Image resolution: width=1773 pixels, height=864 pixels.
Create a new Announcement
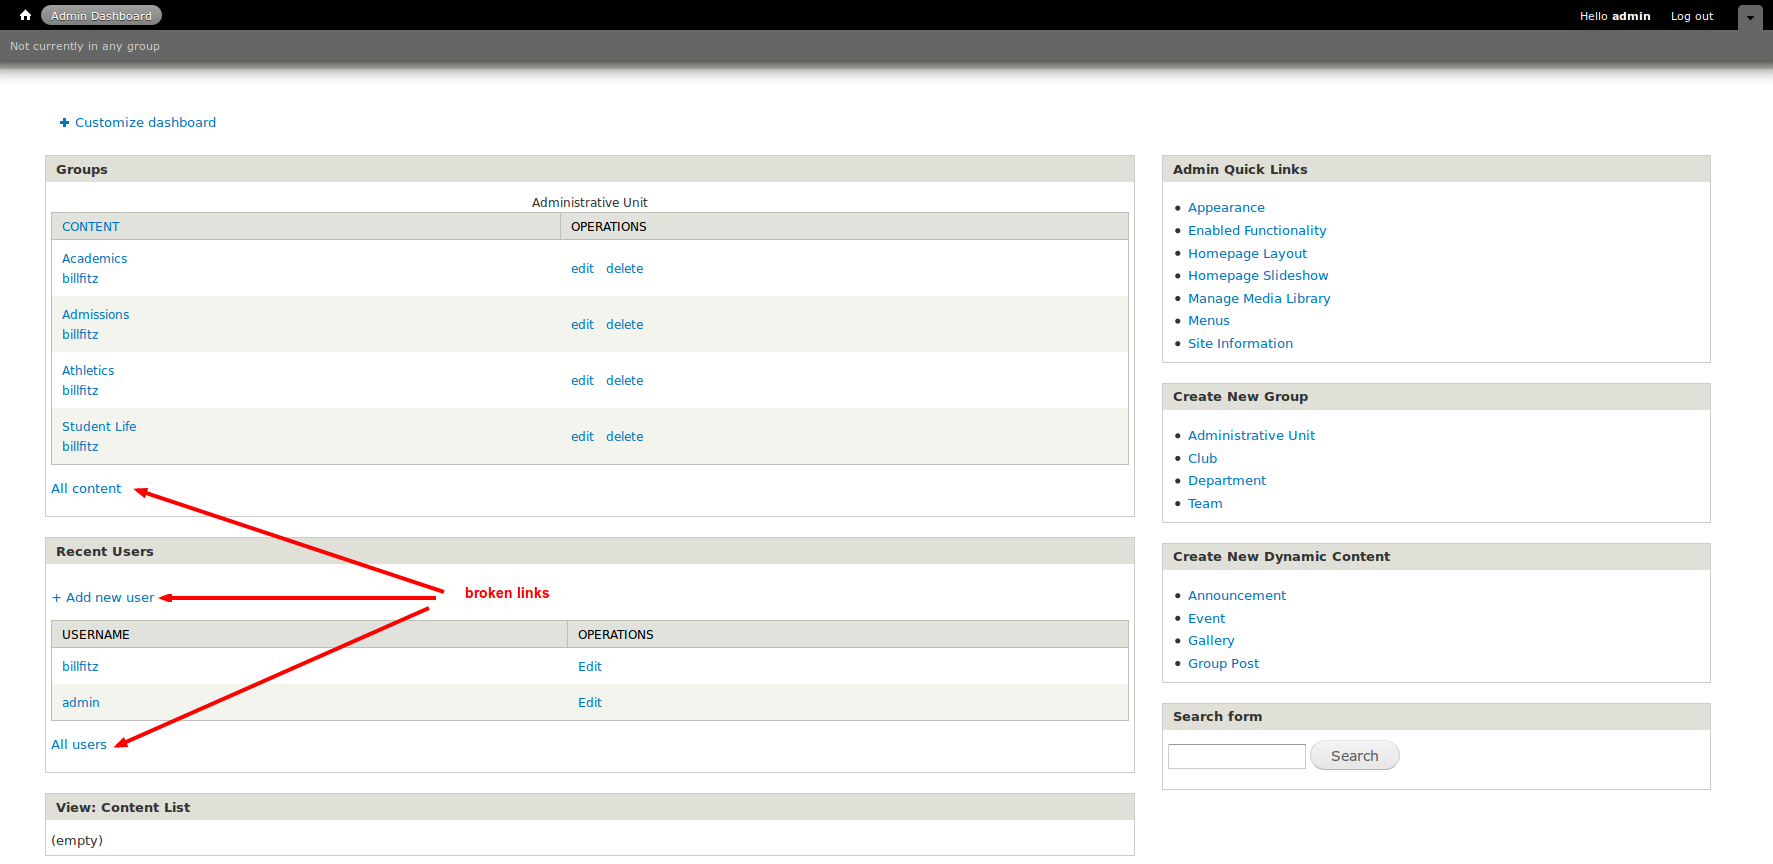(x=1237, y=595)
